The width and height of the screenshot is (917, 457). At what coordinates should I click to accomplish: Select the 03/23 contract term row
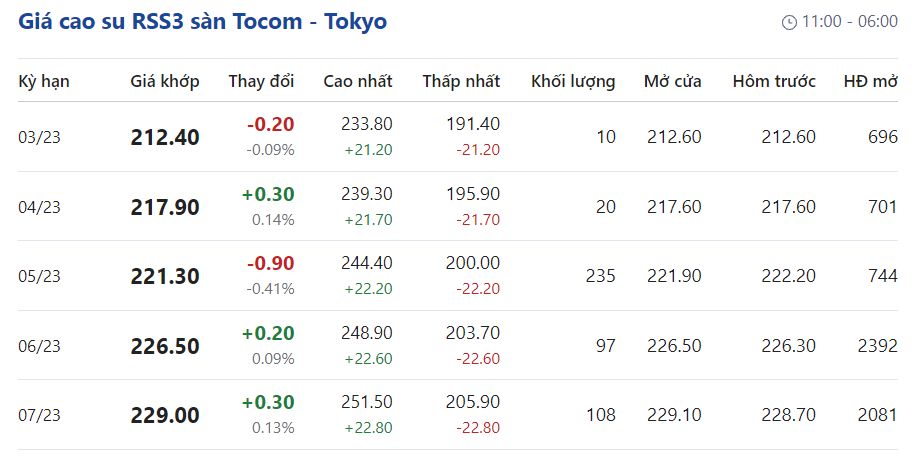[40, 137]
